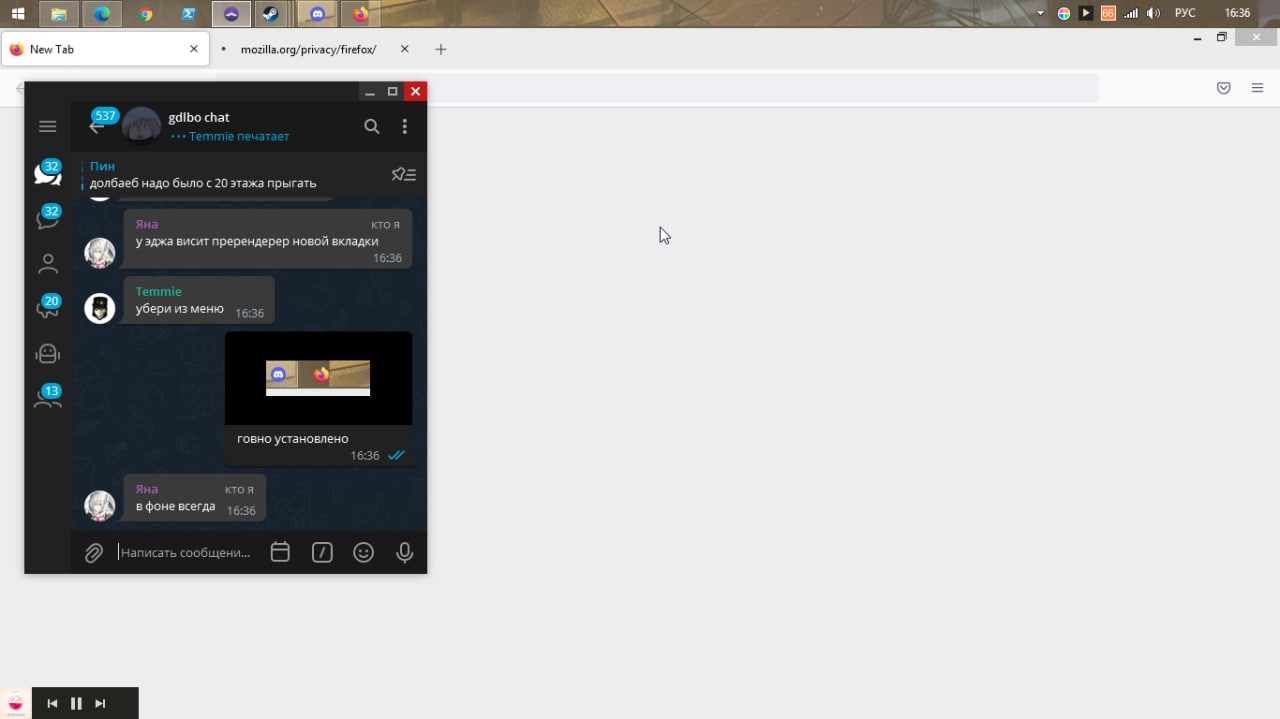Open Steam from taskbar

click(x=269, y=14)
